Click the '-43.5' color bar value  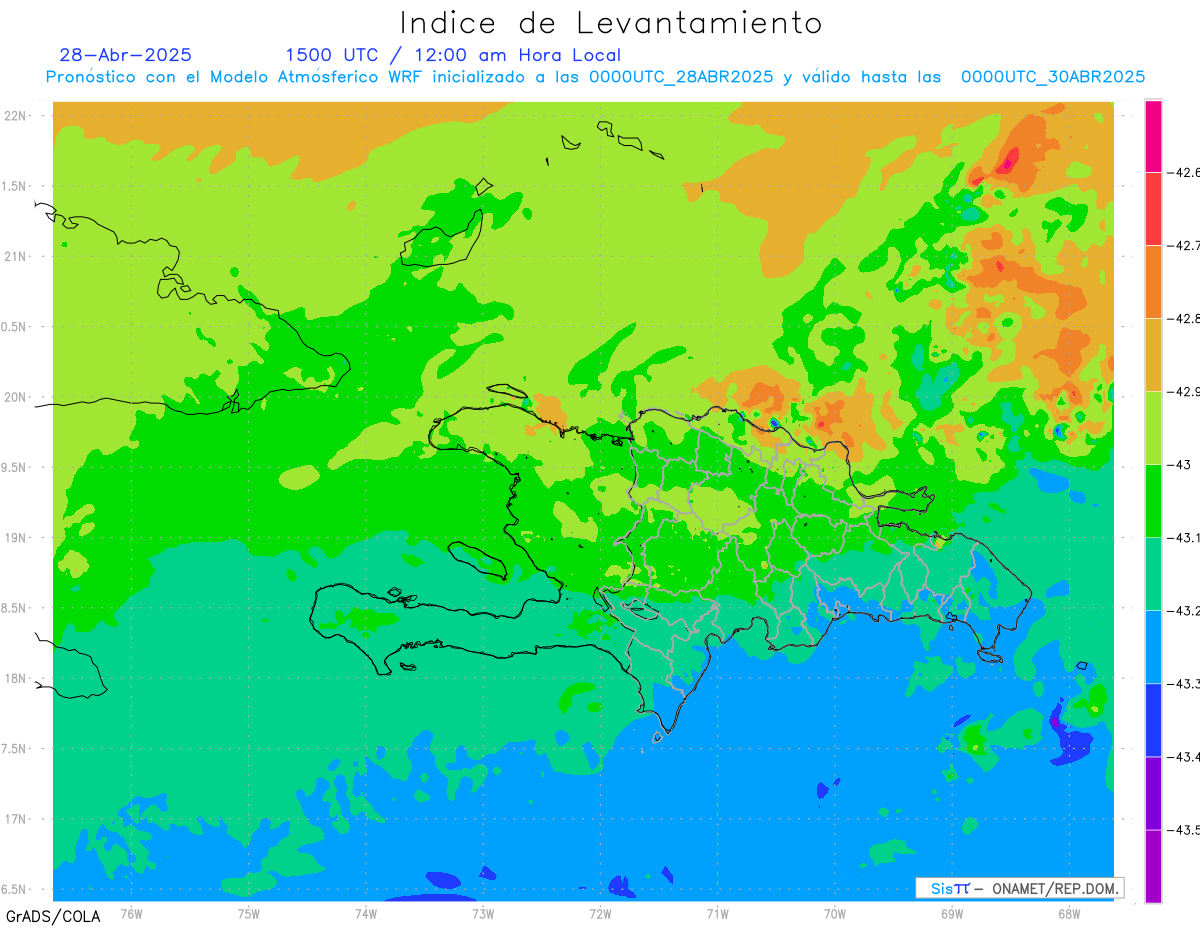(x=1185, y=830)
